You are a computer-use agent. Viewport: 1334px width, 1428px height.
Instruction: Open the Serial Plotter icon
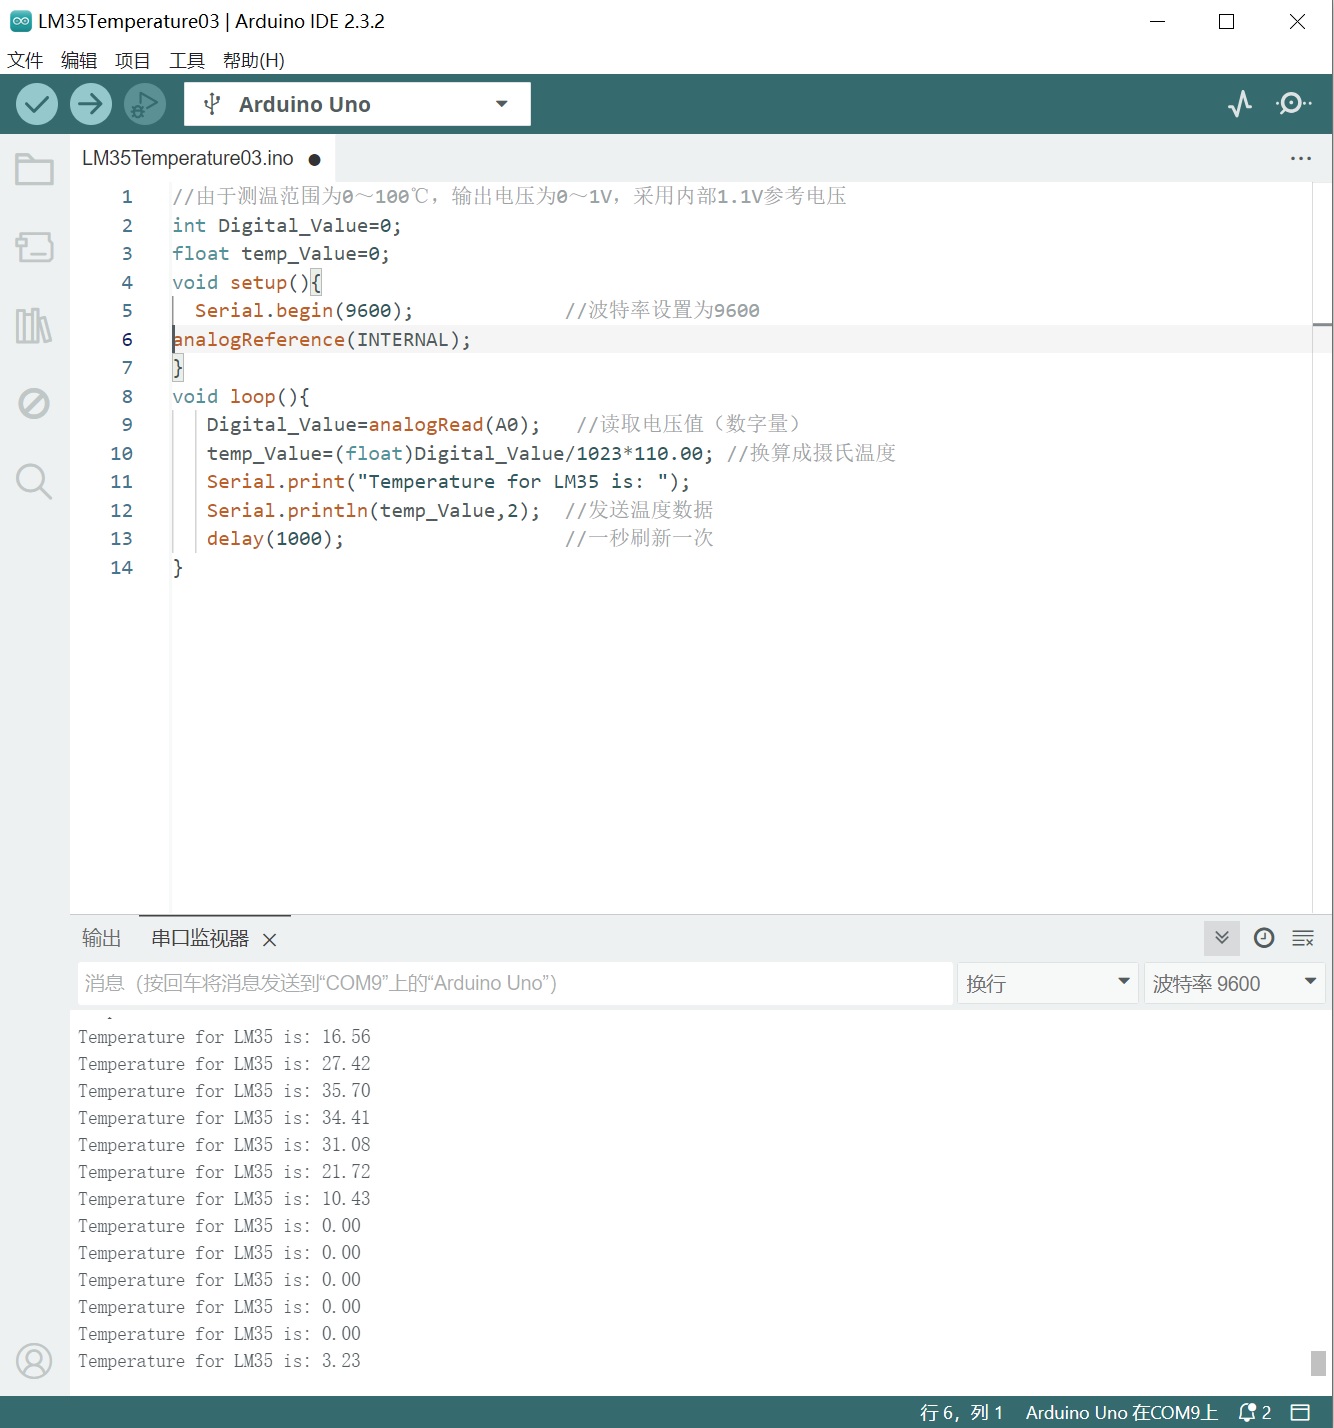point(1240,104)
